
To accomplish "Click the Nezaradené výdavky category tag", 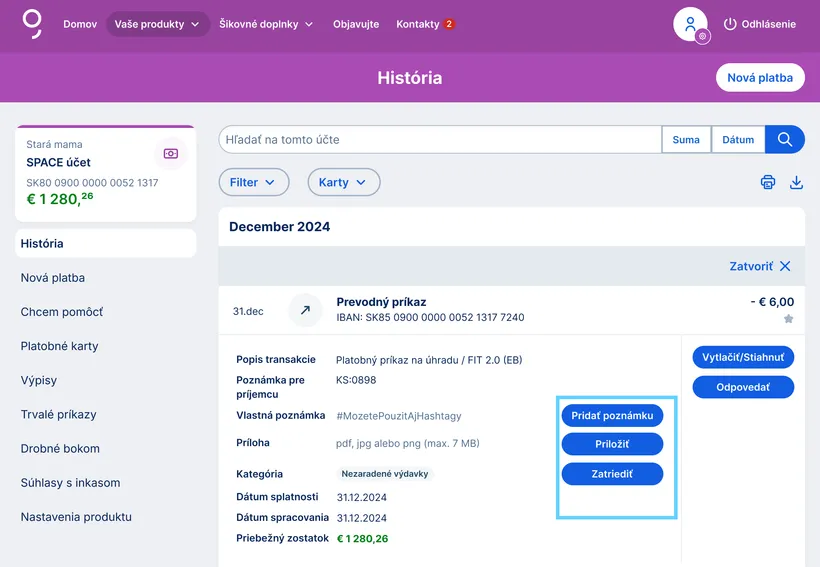I will pos(385,474).
